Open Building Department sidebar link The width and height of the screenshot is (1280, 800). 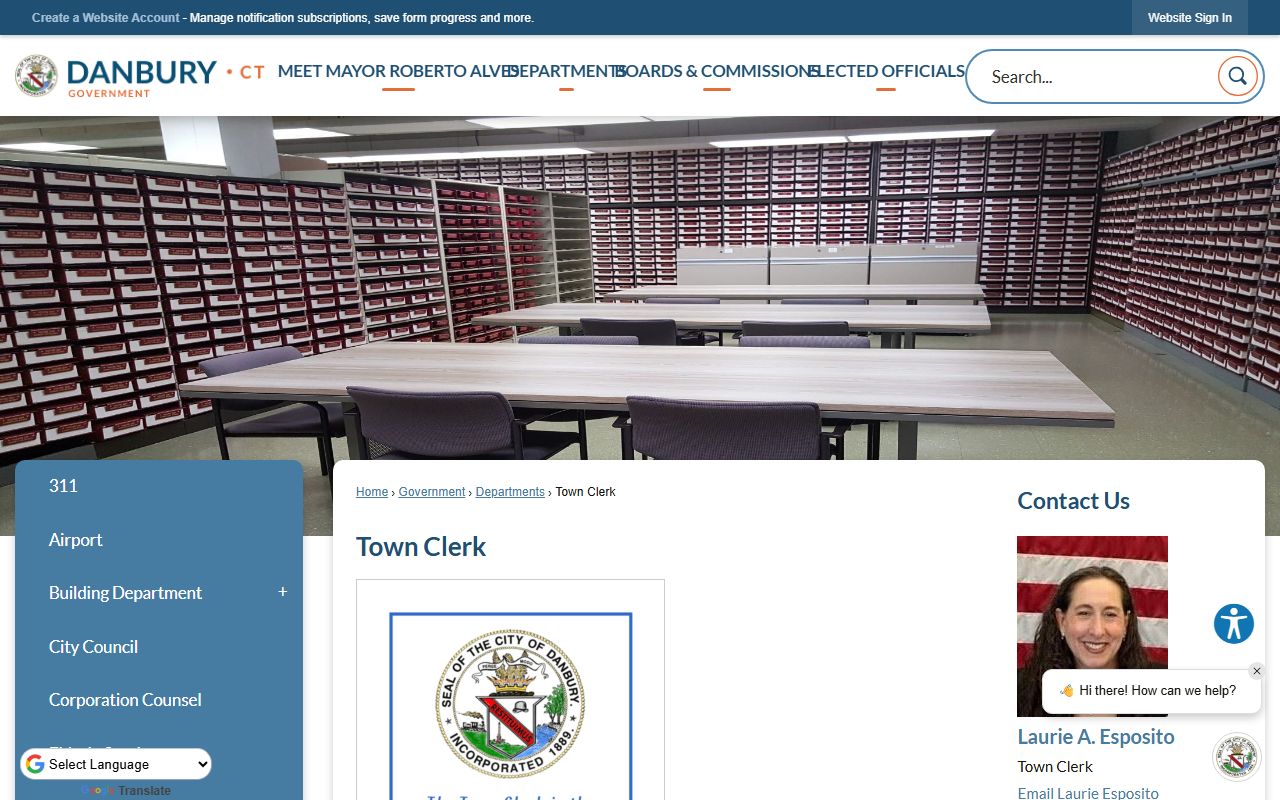click(x=126, y=593)
